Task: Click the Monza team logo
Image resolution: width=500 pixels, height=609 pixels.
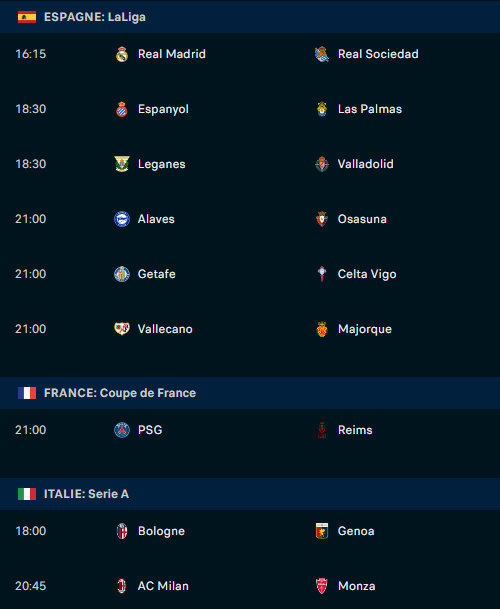Action: pos(322,586)
